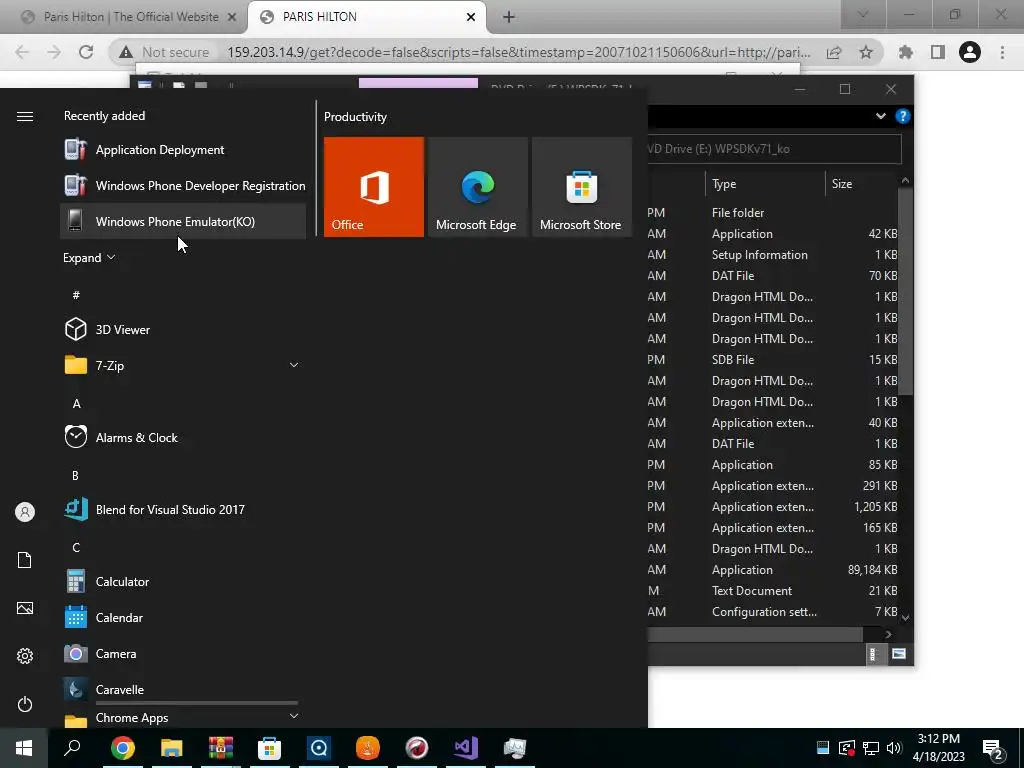The image size is (1024, 768).
Task: Expand the File Explorer ribbon chevron
Action: 880,116
